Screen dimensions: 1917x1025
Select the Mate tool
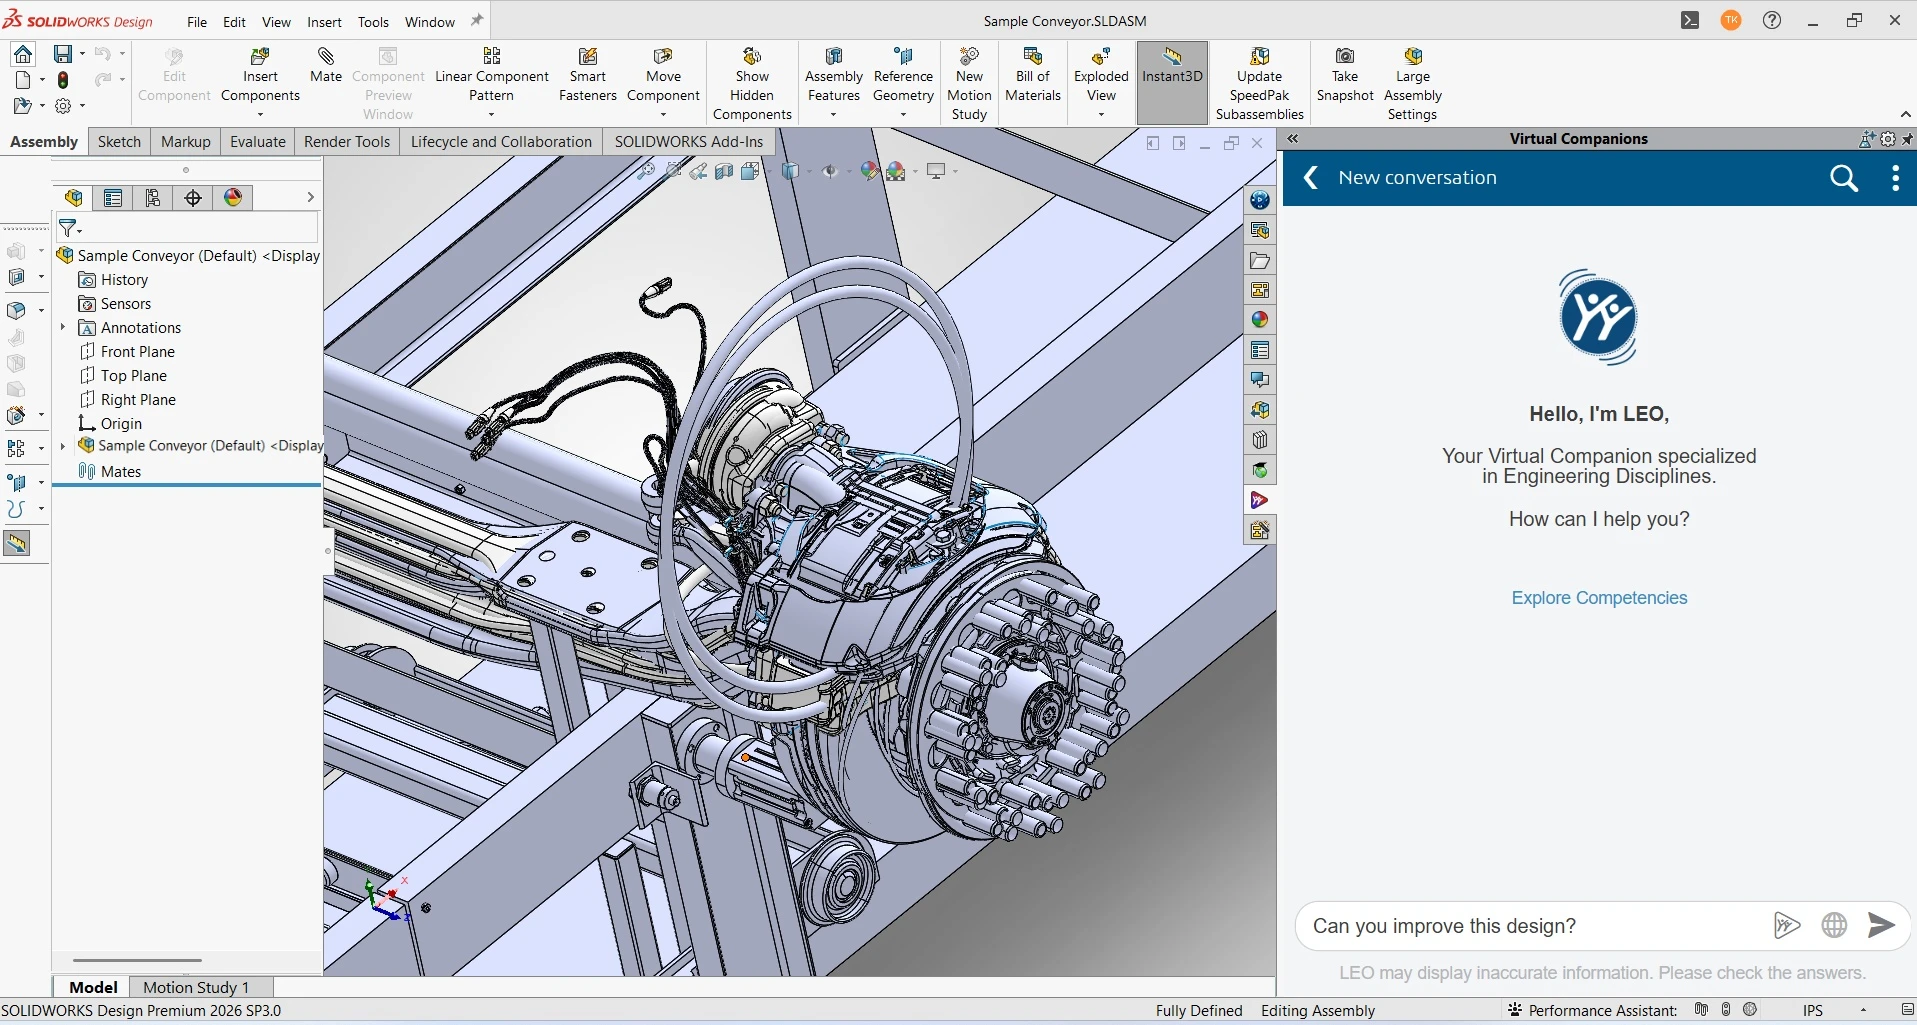pyautogui.click(x=326, y=65)
